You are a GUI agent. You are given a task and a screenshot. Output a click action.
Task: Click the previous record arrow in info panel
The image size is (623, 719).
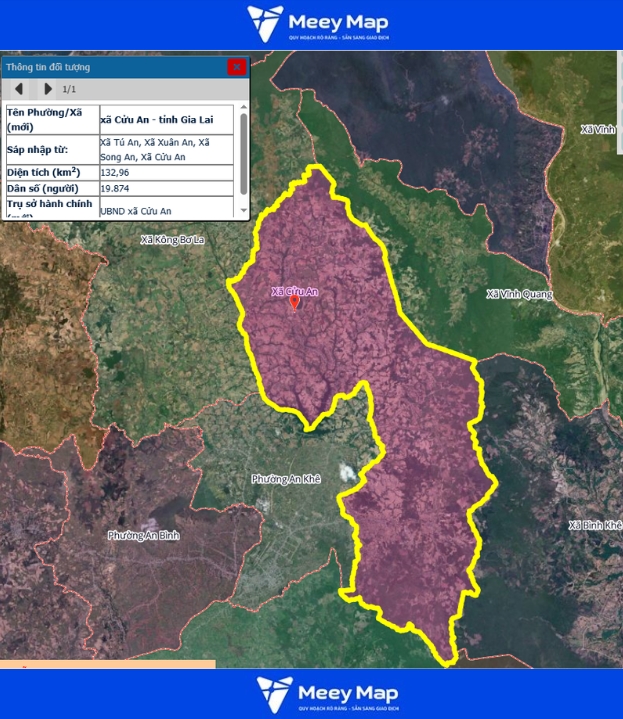click(x=18, y=89)
